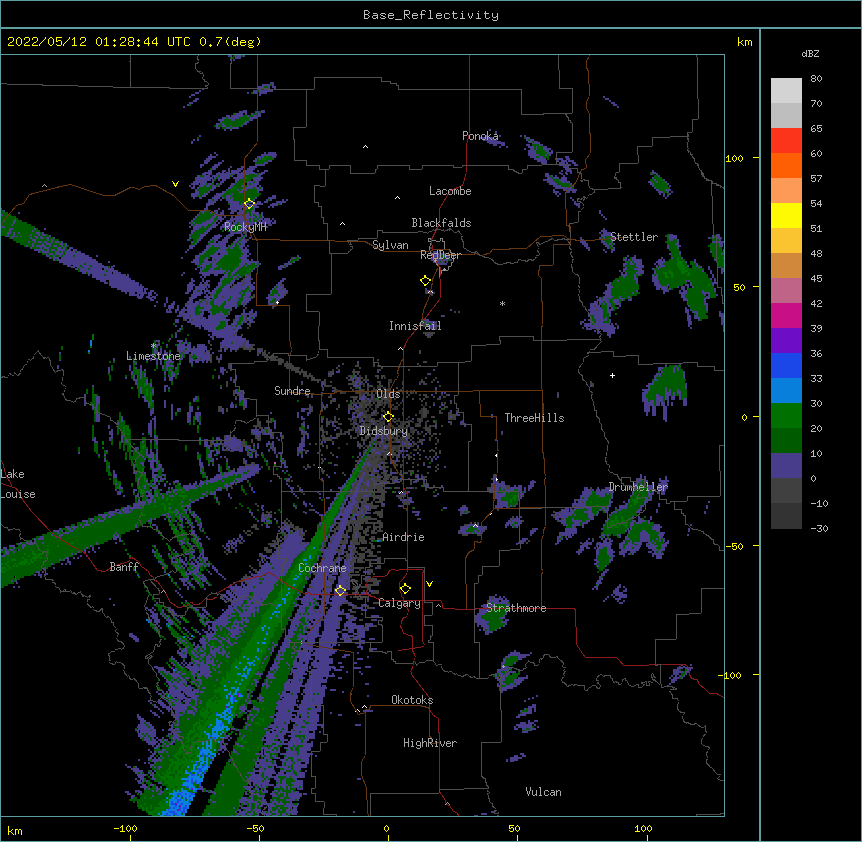Click the Strathmore town label

[x=516, y=608]
